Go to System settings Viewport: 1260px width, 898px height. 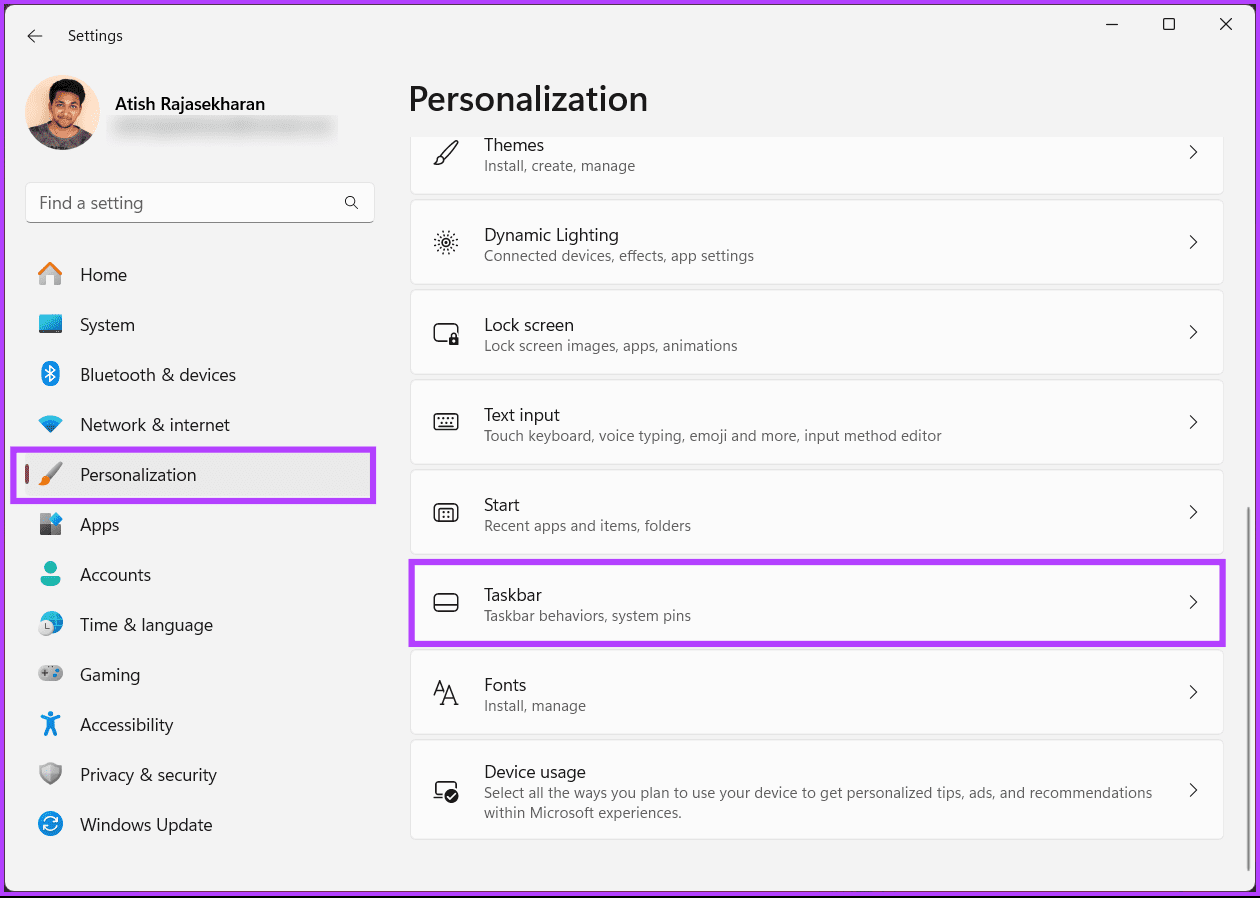(x=107, y=325)
